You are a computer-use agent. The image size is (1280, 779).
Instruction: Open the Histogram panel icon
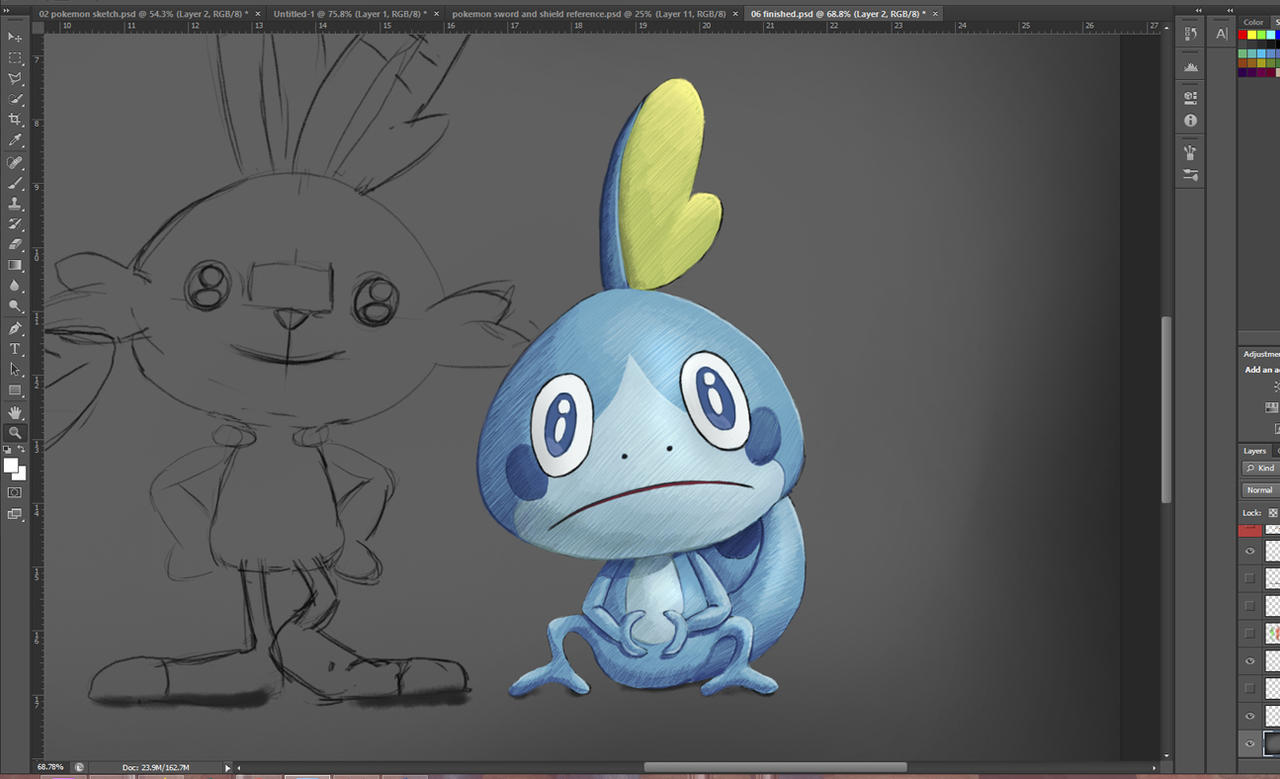click(1190, 67)
